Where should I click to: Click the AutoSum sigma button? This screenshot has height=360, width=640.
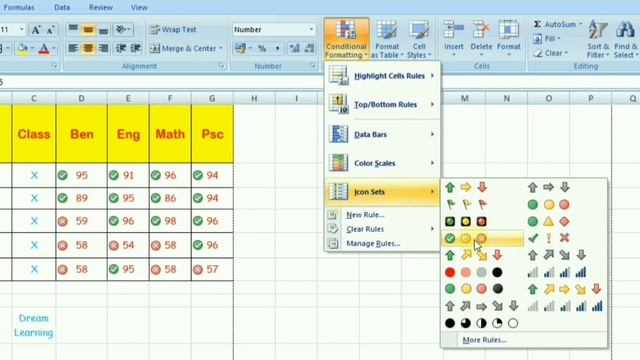(x=538, y=24)
